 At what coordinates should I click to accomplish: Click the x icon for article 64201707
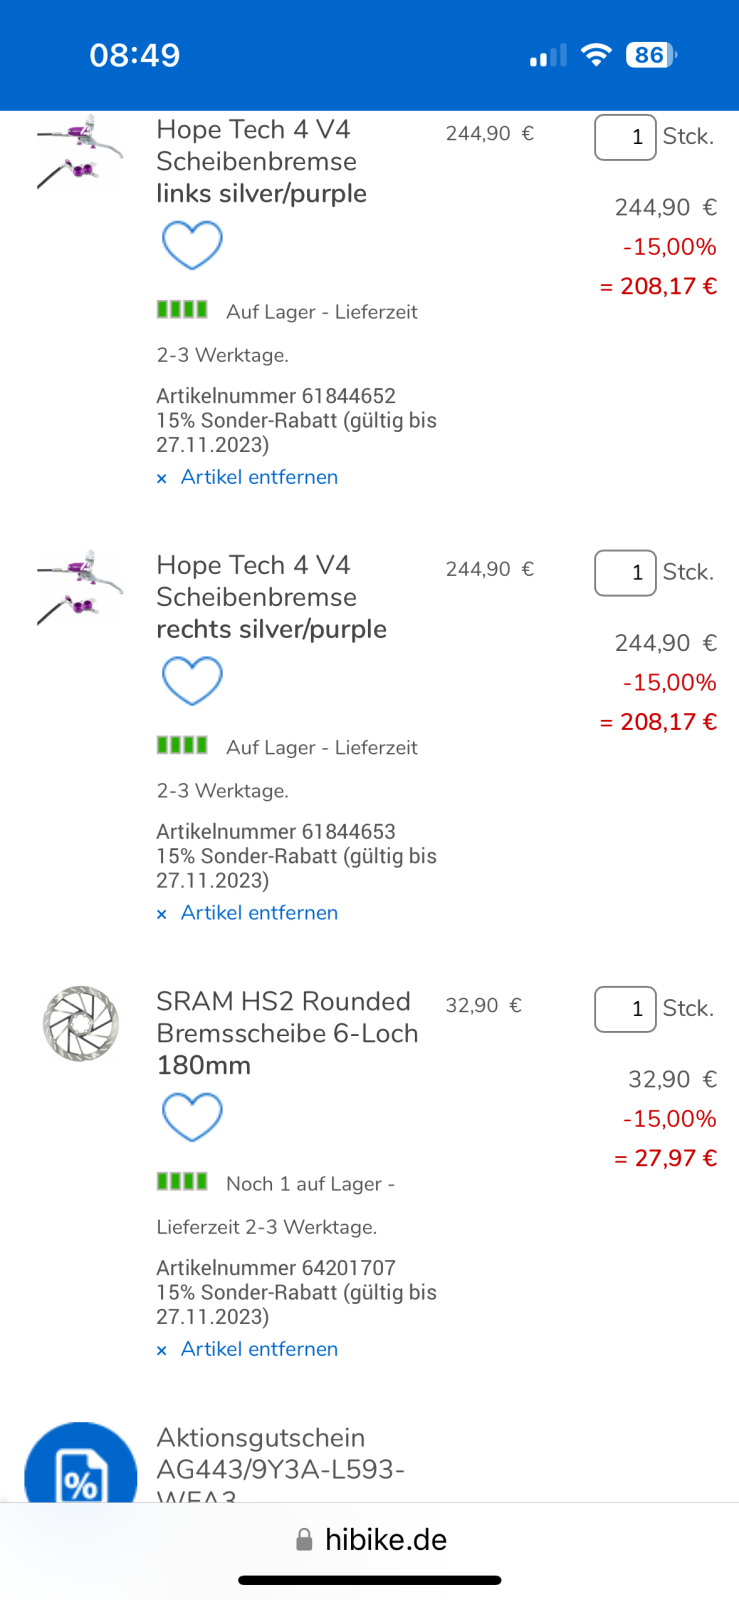(162, 1351)
